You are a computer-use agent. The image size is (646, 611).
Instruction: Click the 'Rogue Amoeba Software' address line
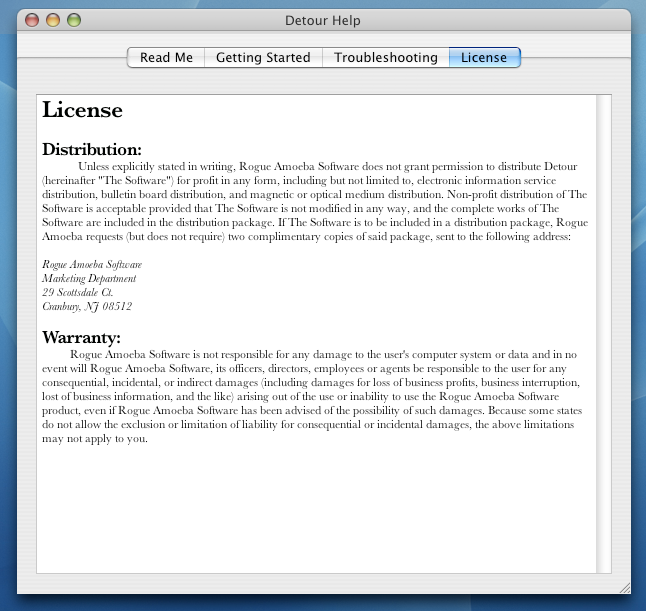coord(92,264)
